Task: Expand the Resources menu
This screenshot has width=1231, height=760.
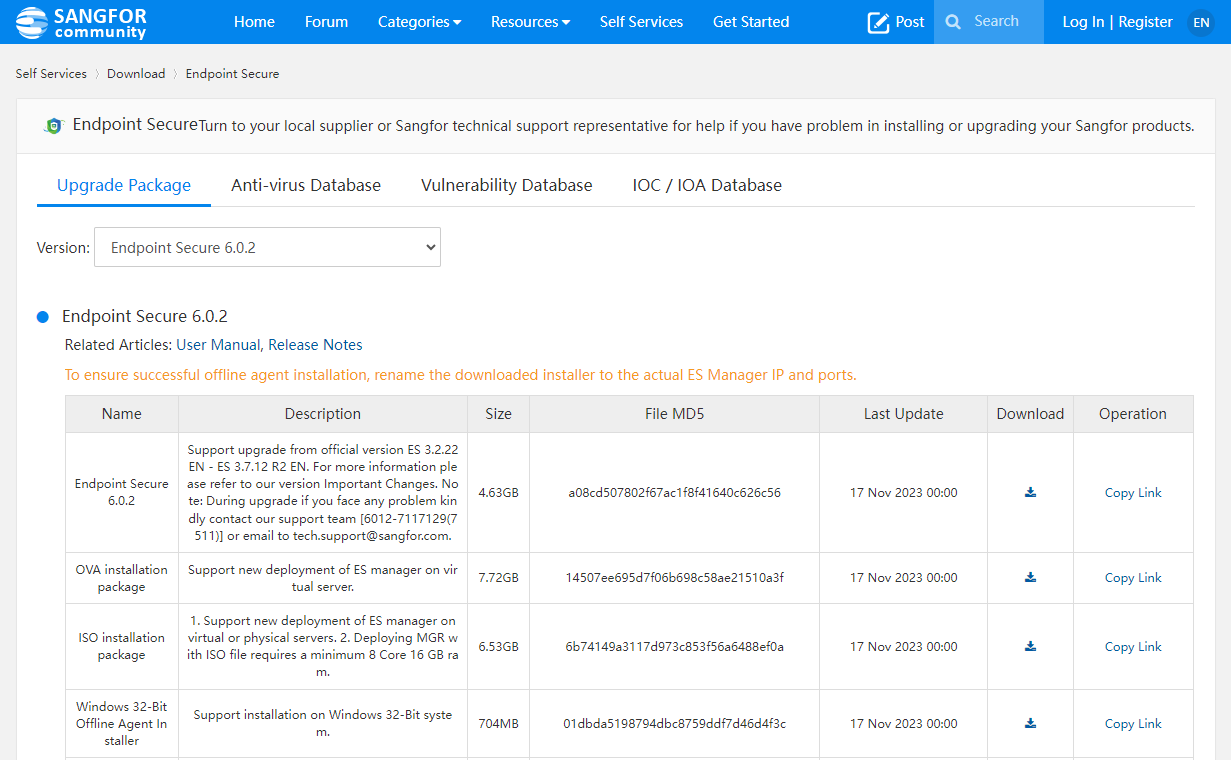Action: coord(530,22)
